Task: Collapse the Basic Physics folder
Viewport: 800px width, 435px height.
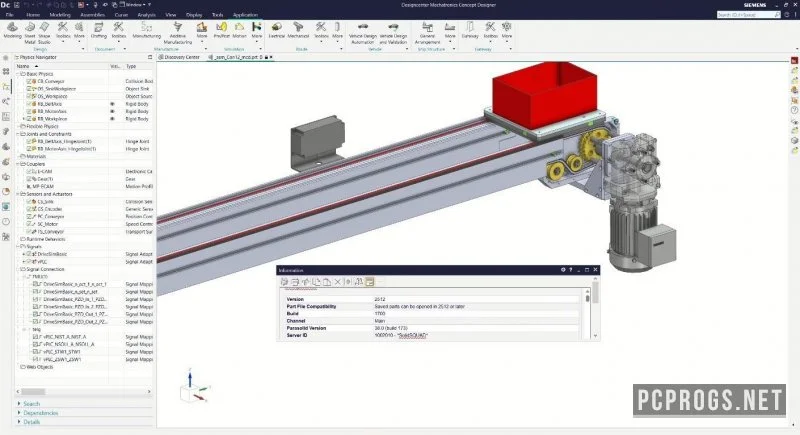Action: [x=18, y=74]
